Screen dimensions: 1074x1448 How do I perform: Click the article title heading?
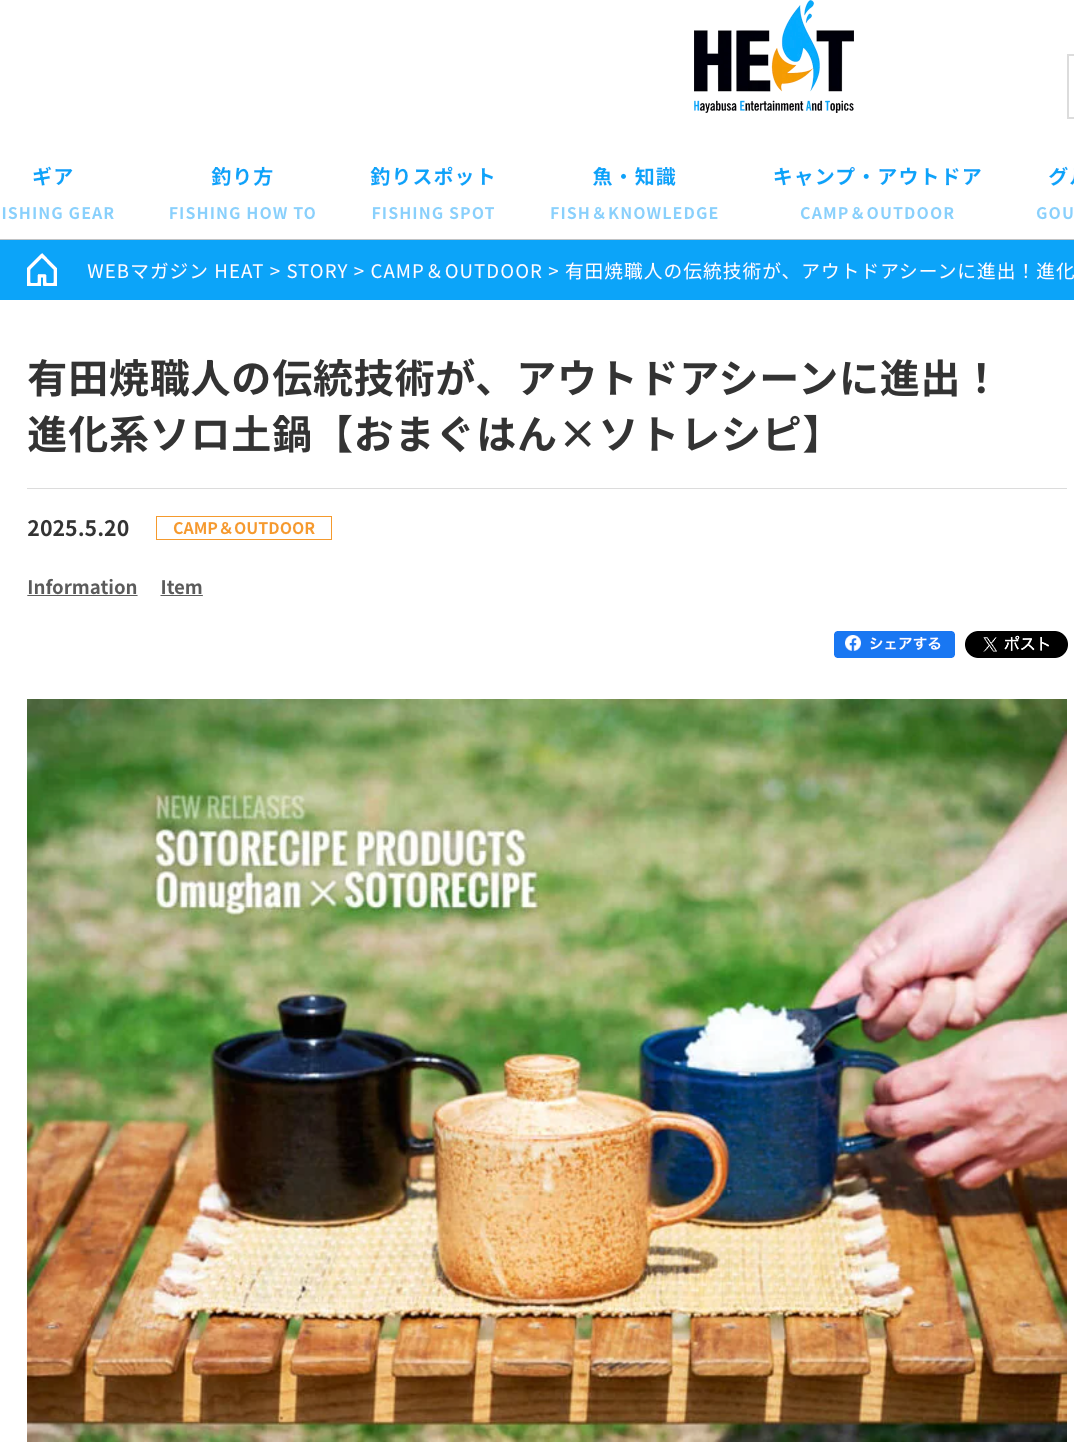tap(510, 406)
